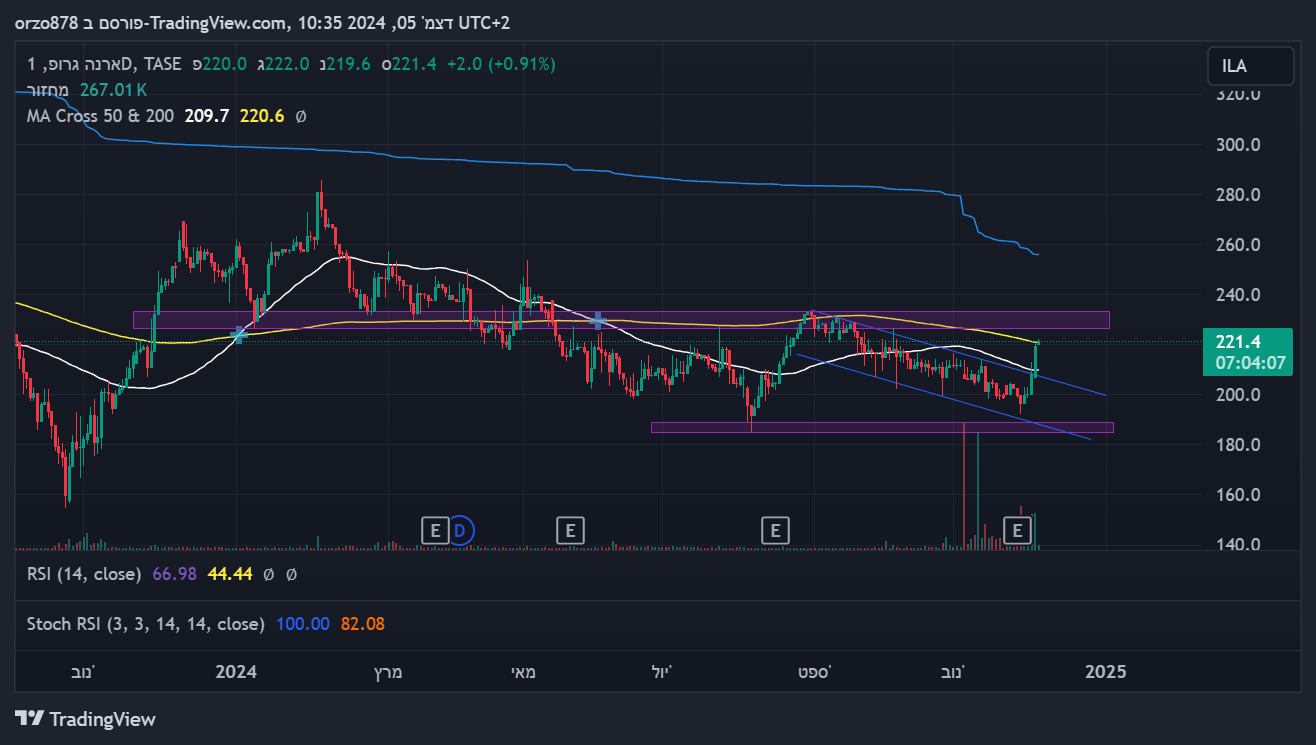Click the RSI value 66.98
Image resolution: width=1316 pixels, height=745 pixels.
(174, 574)
